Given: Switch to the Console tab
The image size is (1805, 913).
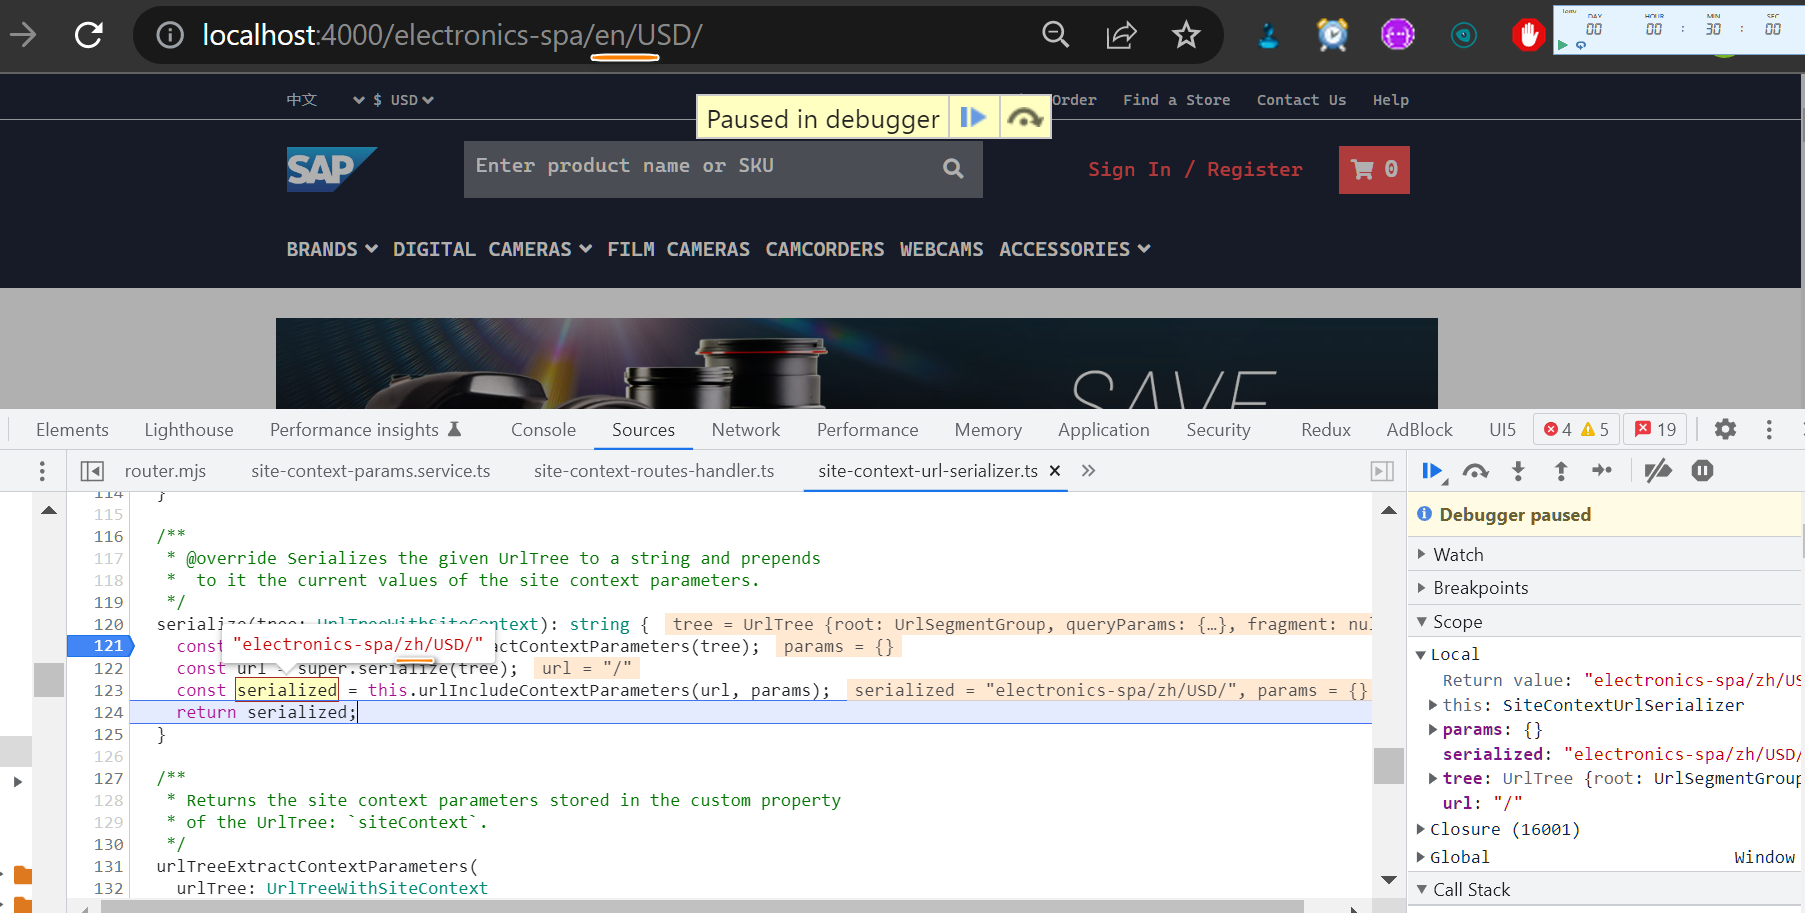Looking at the screenshot, I should [x=543, y=429].
